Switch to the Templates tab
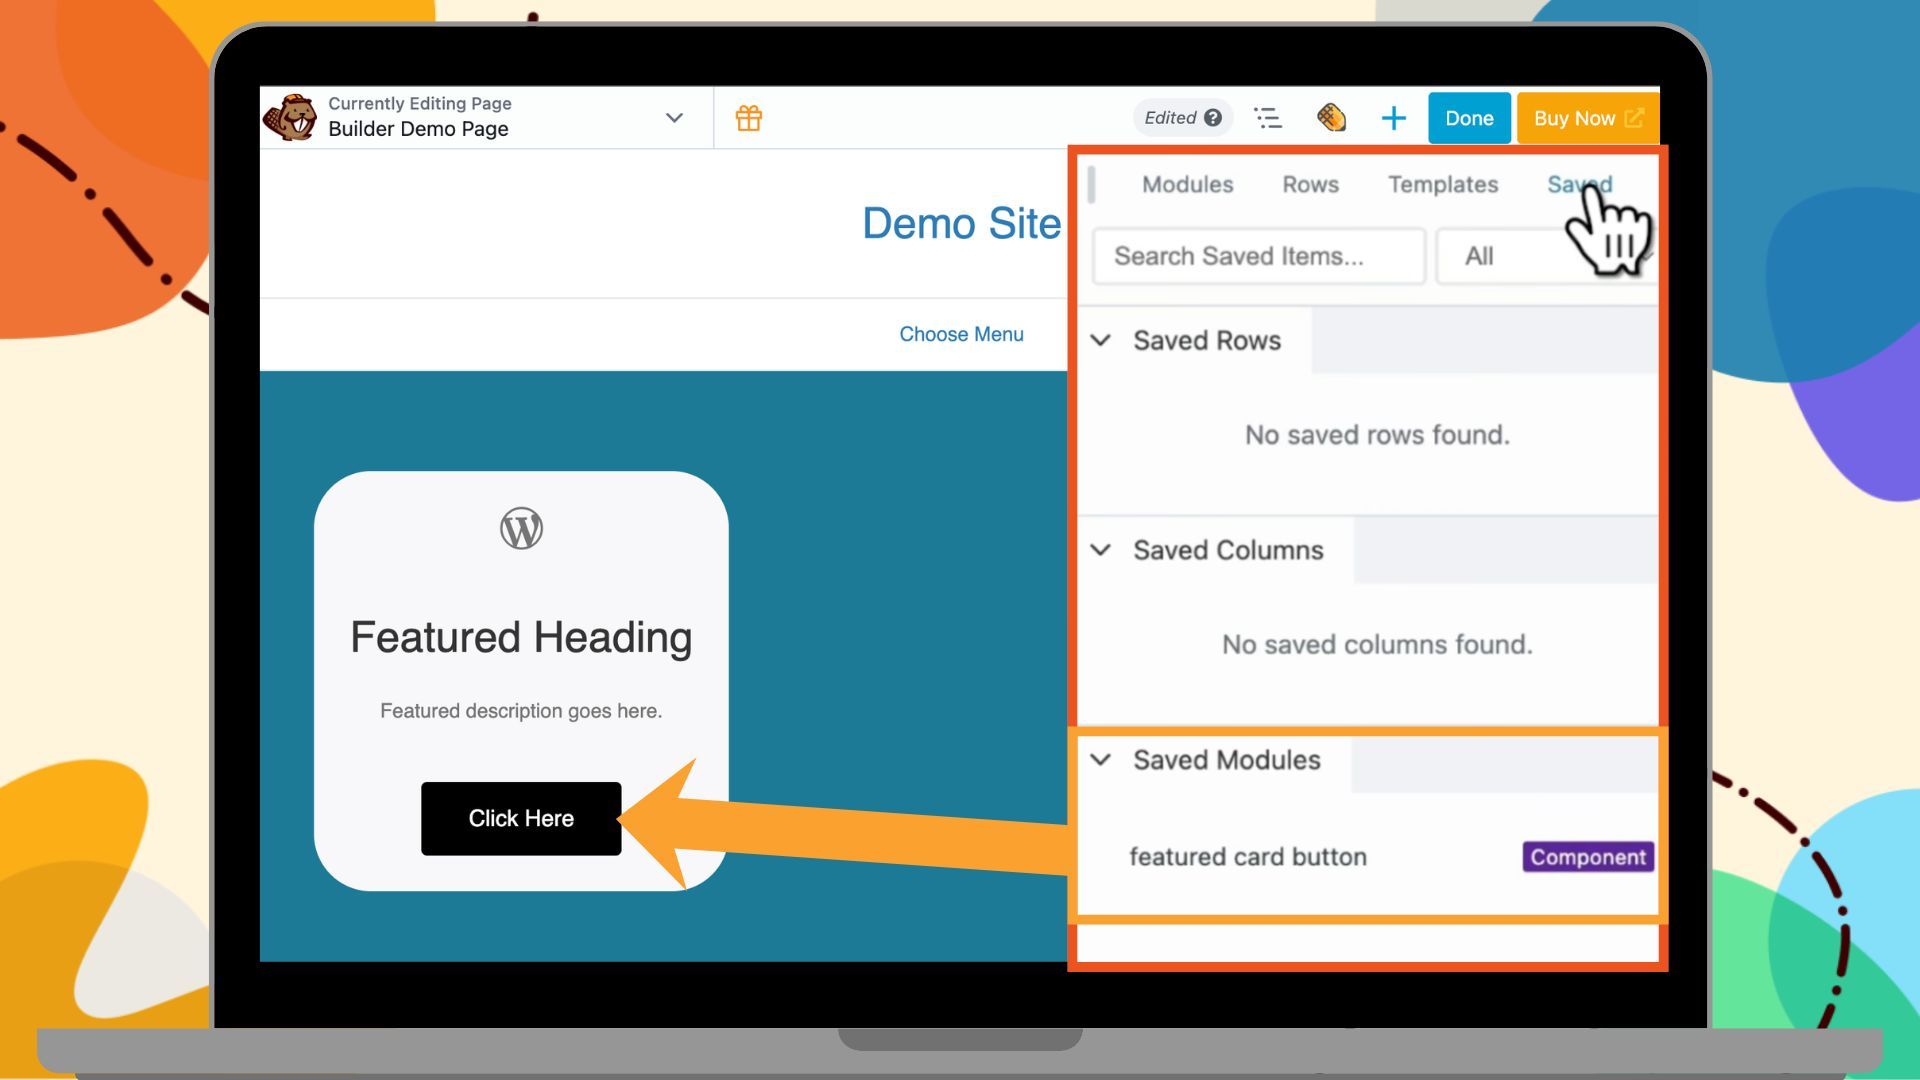The image size is (1920, 1080). [x=1442, y=185]
